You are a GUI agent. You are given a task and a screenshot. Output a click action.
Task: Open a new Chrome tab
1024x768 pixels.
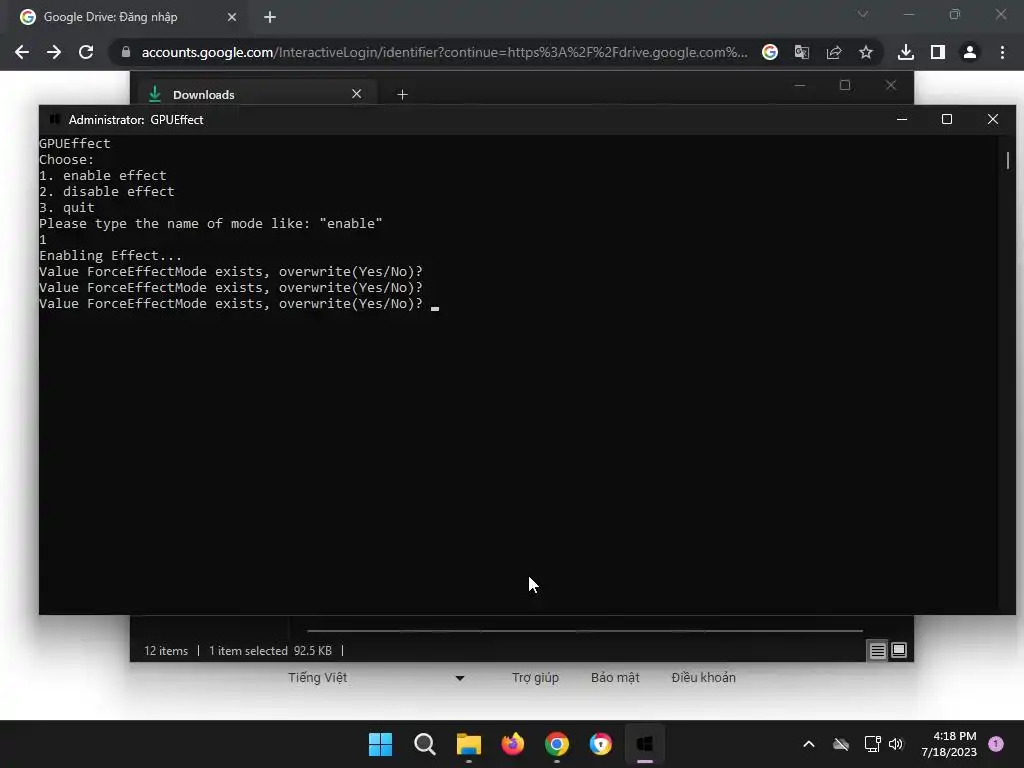[270, 17]
